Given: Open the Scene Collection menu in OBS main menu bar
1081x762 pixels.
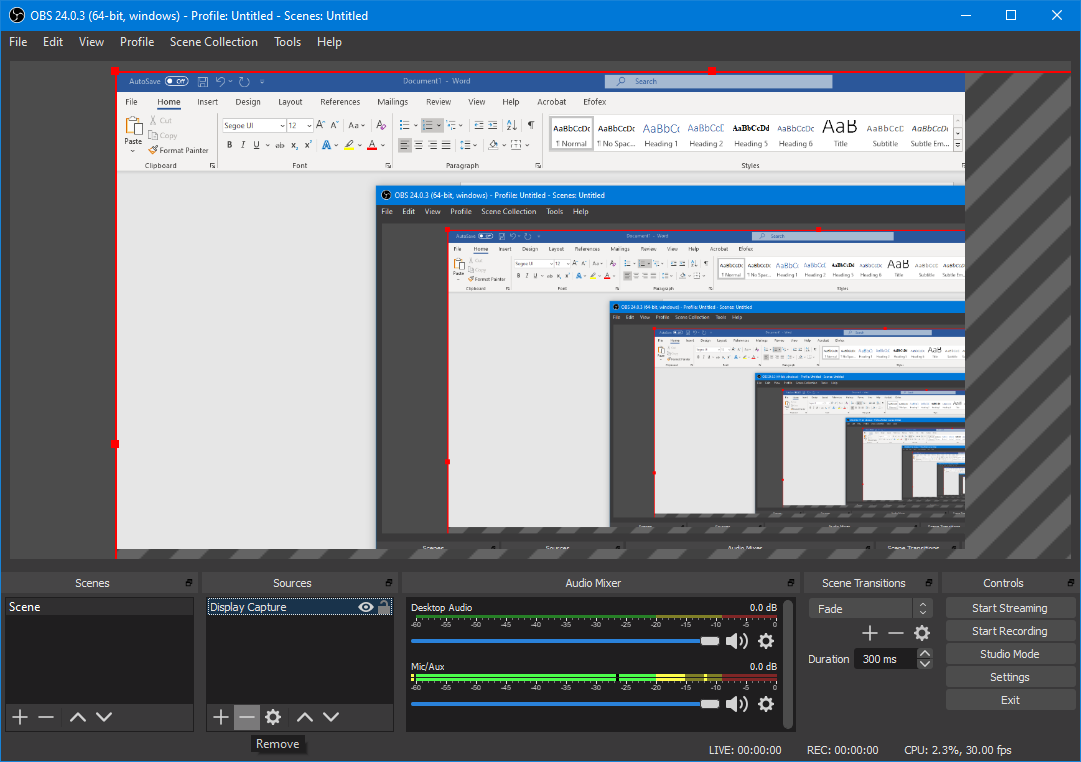Looking at the screenshot, I should 214,42.
